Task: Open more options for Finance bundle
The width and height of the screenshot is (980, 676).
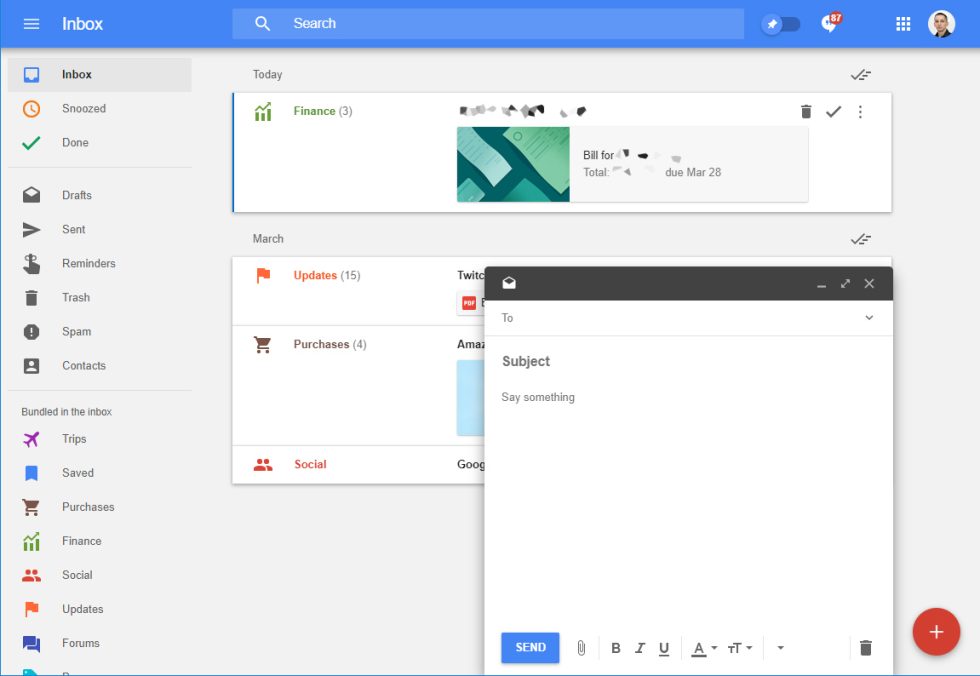Action: [861, 112]
